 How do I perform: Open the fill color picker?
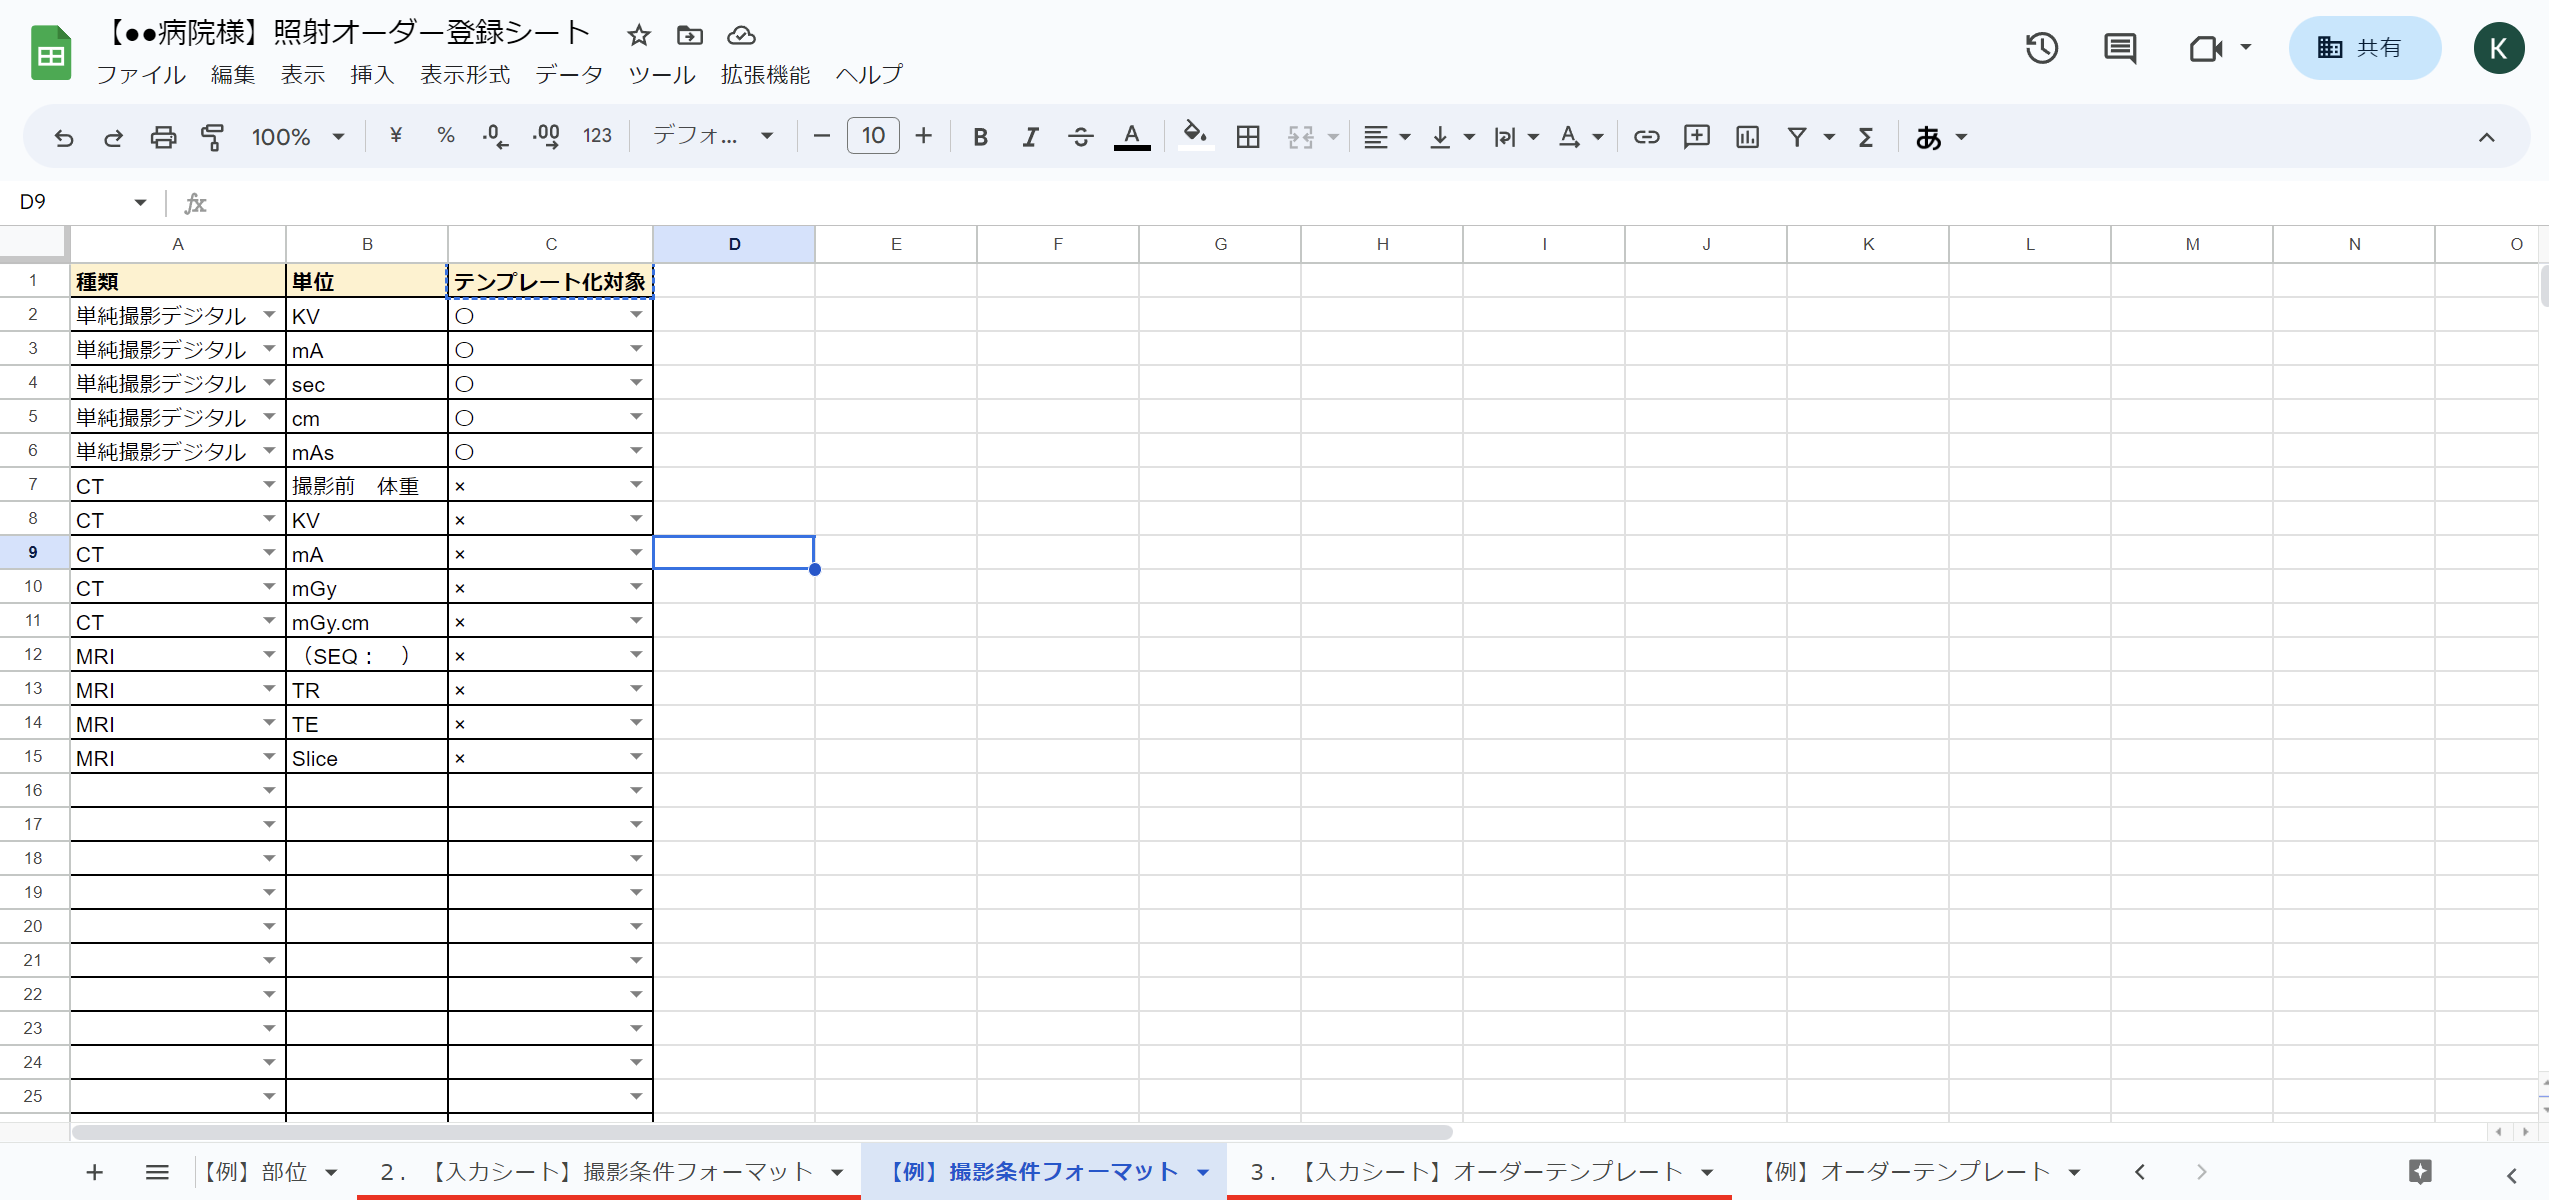[x=1195, y=135]
